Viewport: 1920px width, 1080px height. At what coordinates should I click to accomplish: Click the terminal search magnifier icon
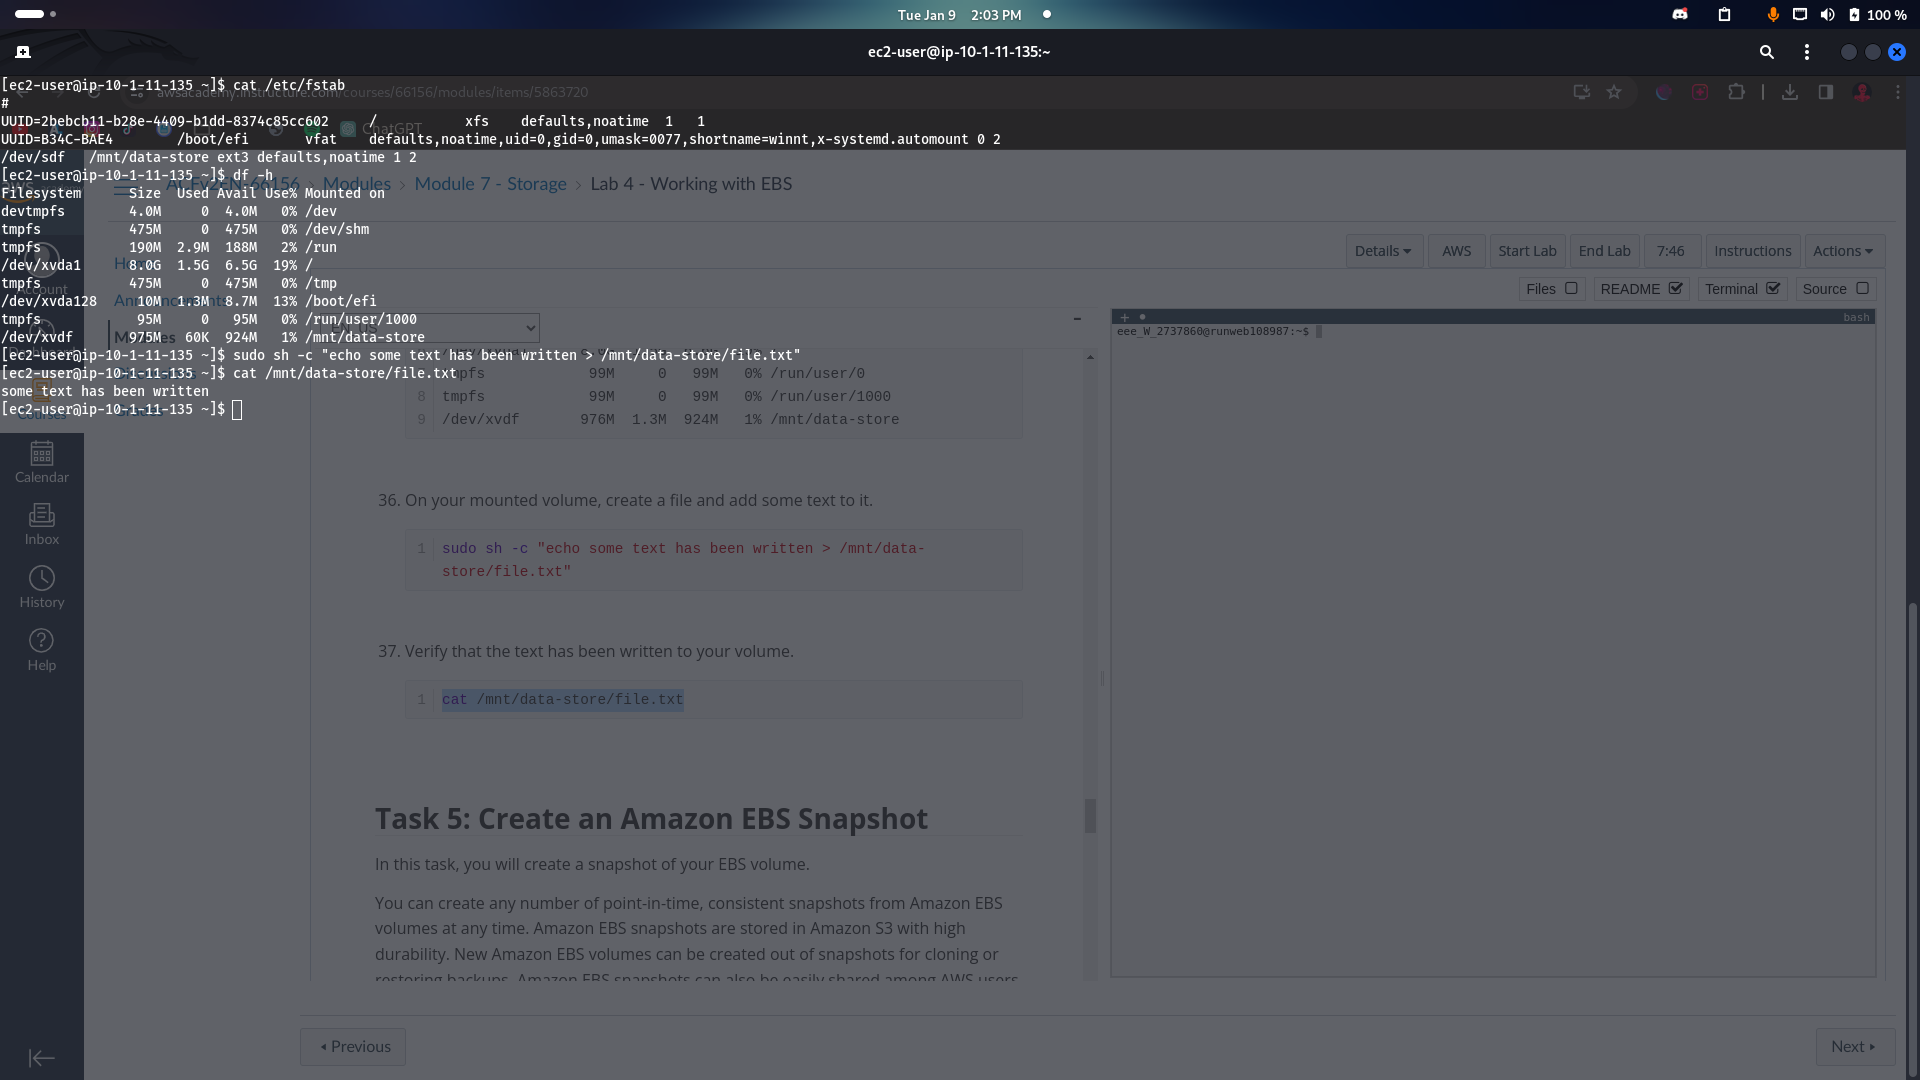click(x=1767, y=52)
